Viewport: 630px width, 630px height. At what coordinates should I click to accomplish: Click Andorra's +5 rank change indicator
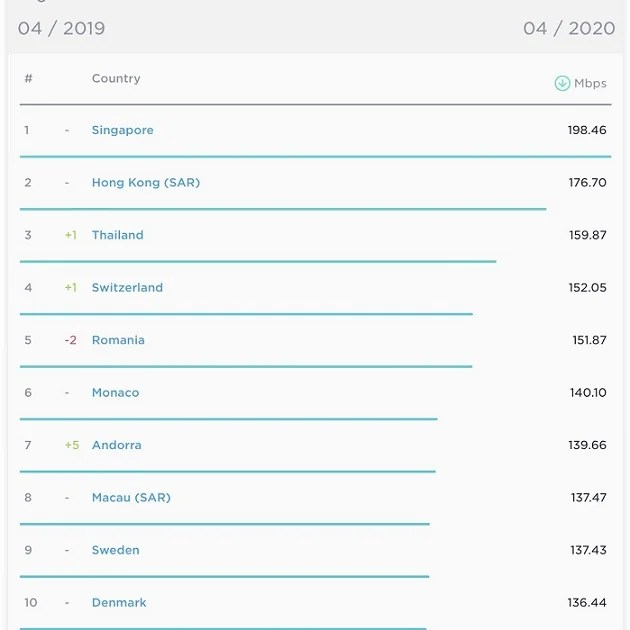coord(71,445)
